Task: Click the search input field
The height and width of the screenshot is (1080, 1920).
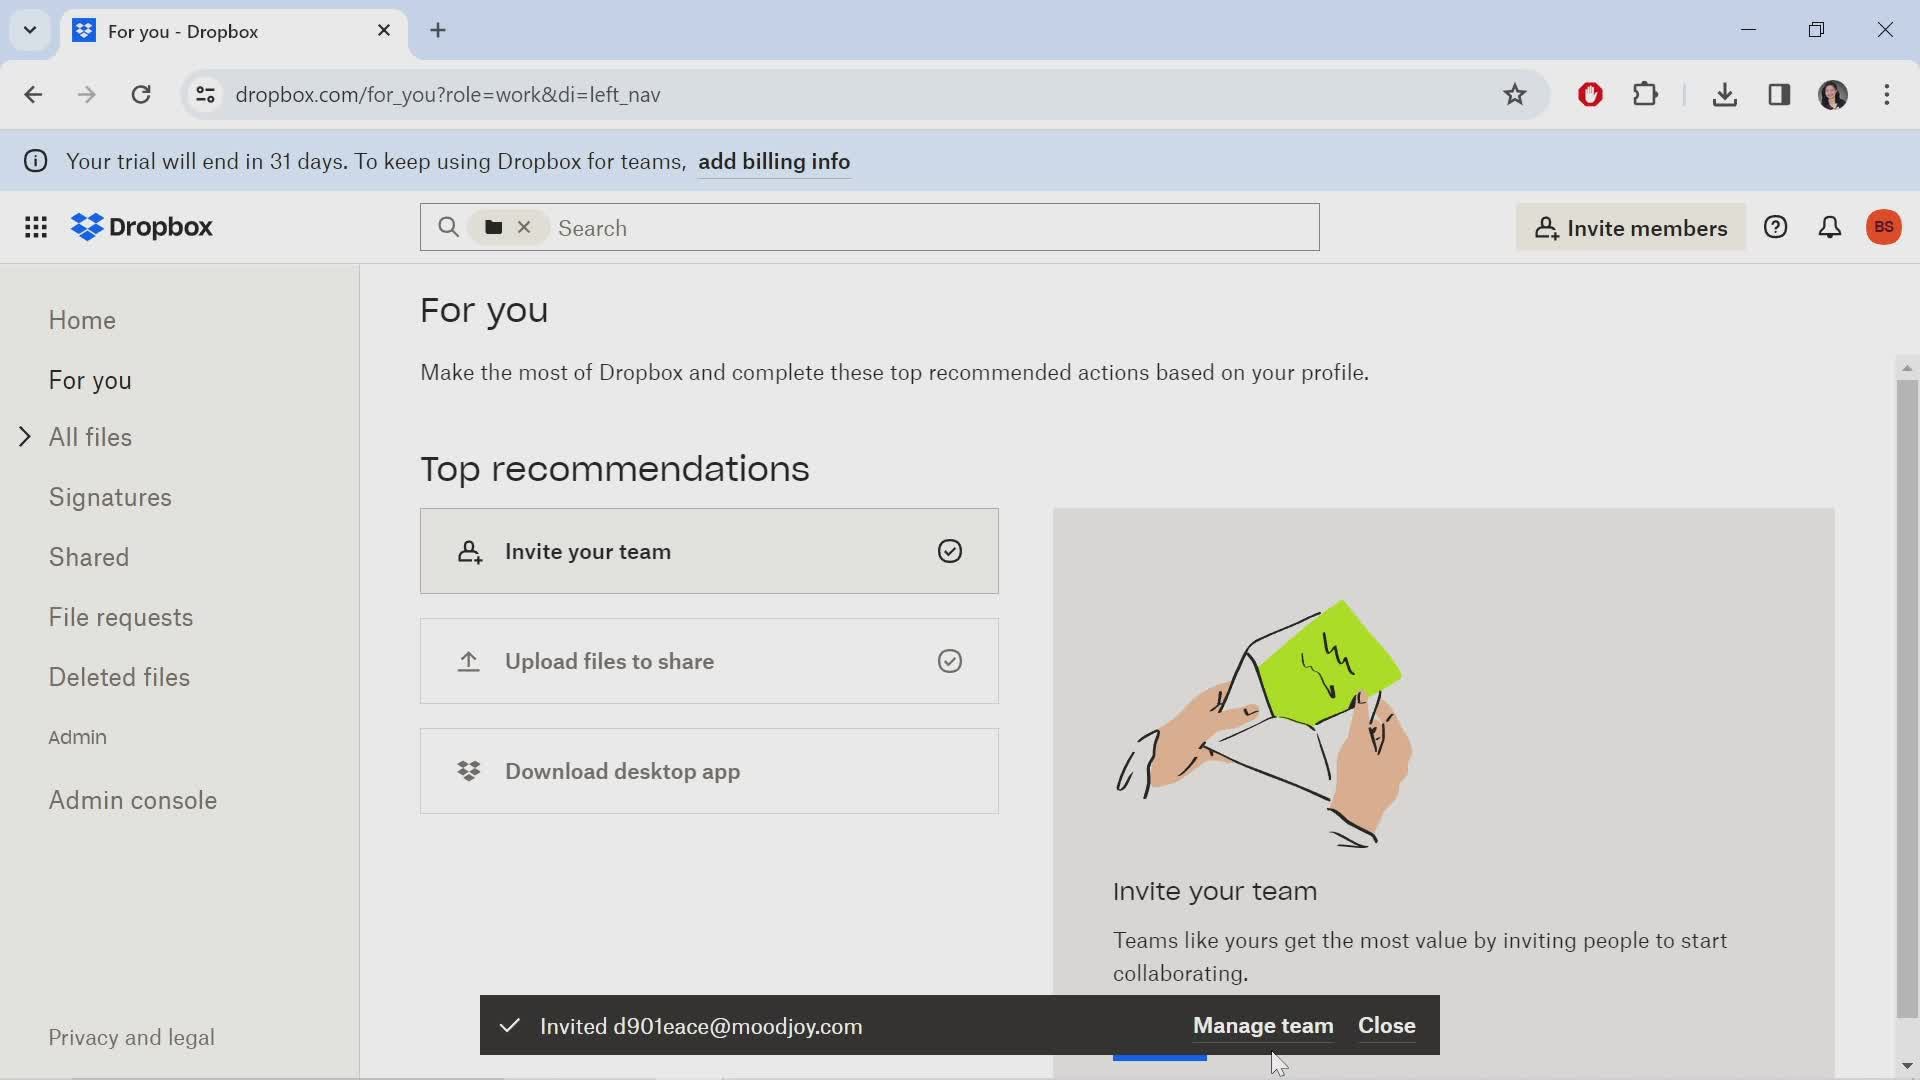Action: tap(870, 227)
